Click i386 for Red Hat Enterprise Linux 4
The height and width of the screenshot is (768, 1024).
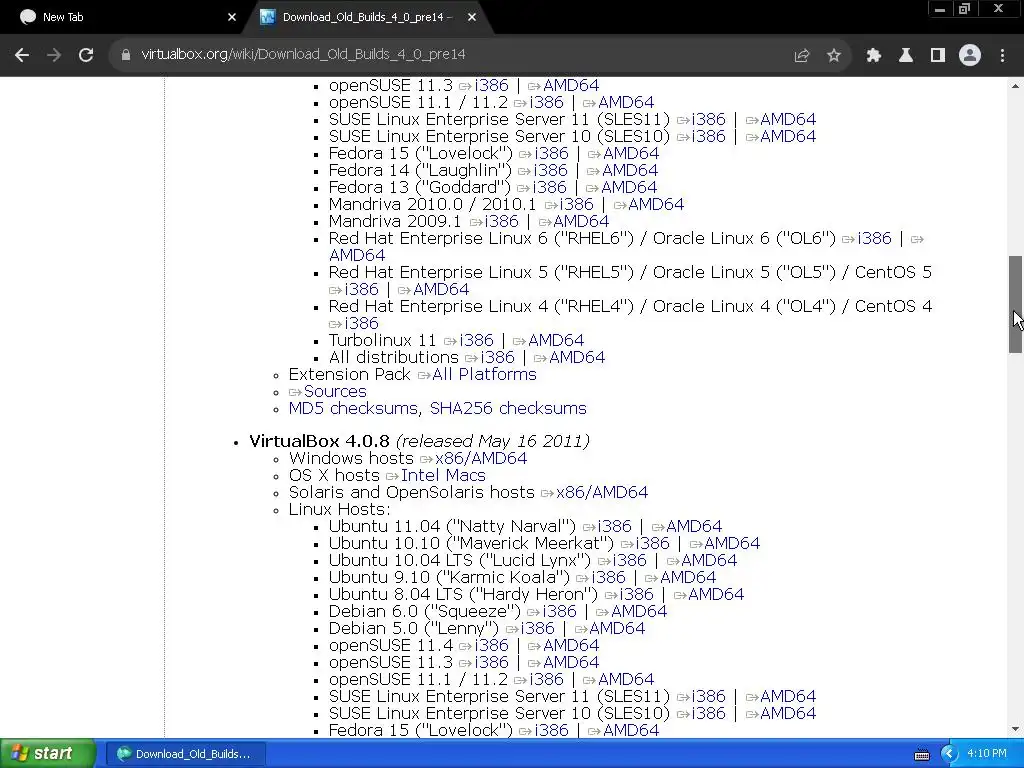point(361,323)
